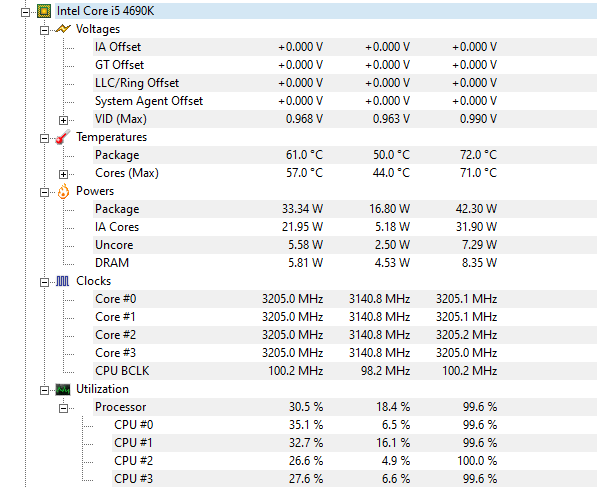This screenshot has width=597, height=487.
Task: Expand the Cores (Max) temperature entry
Action: tap(64, 174)
